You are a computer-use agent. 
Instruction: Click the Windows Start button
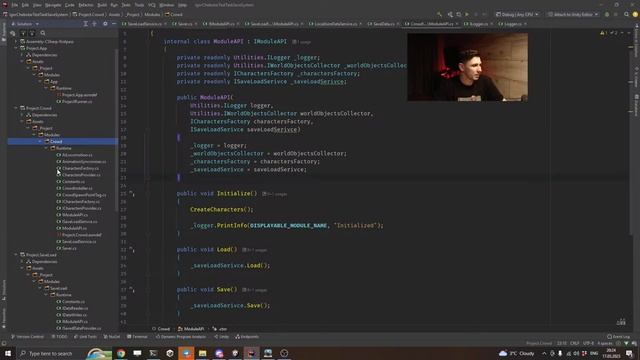click(8, 353)
